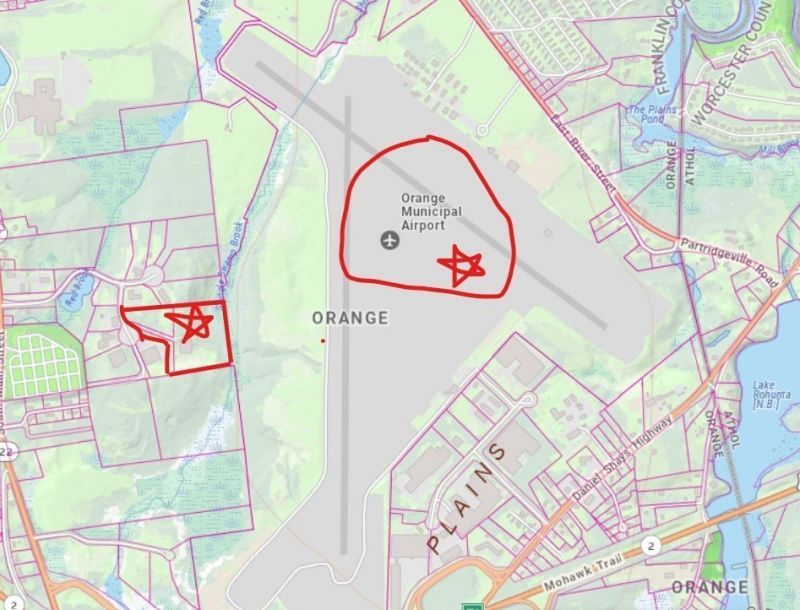Click The Plains Pond label

(x=653, y=114)
